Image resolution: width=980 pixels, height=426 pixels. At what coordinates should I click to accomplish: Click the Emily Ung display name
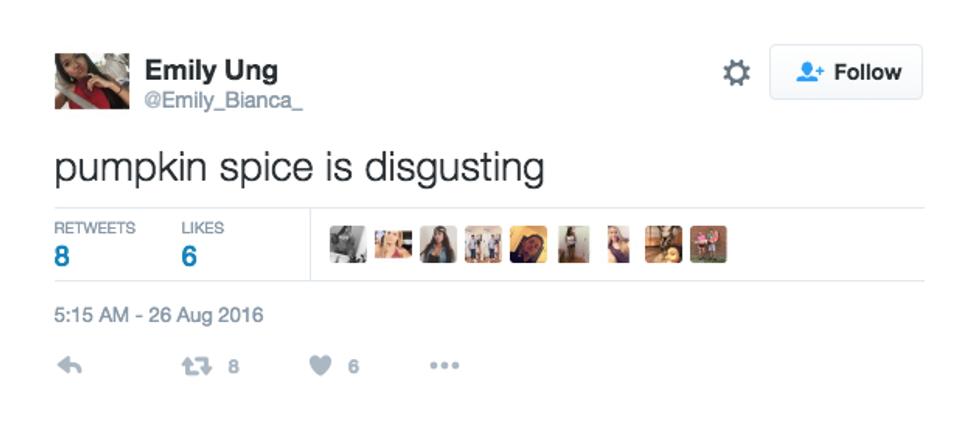point(211,70)
